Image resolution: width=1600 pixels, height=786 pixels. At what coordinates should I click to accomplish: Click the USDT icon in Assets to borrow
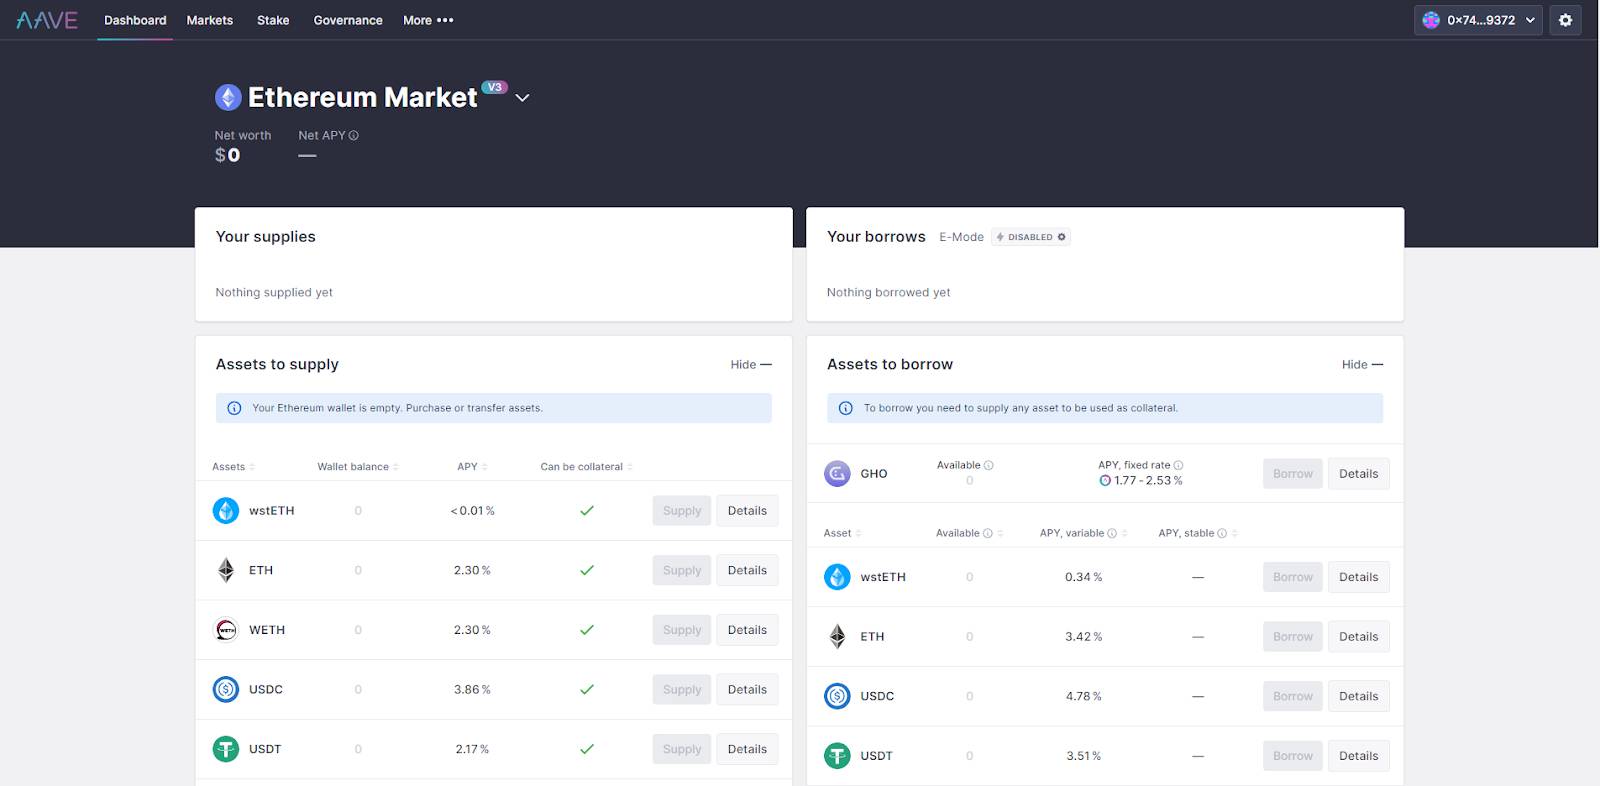(x=837, y=756)
